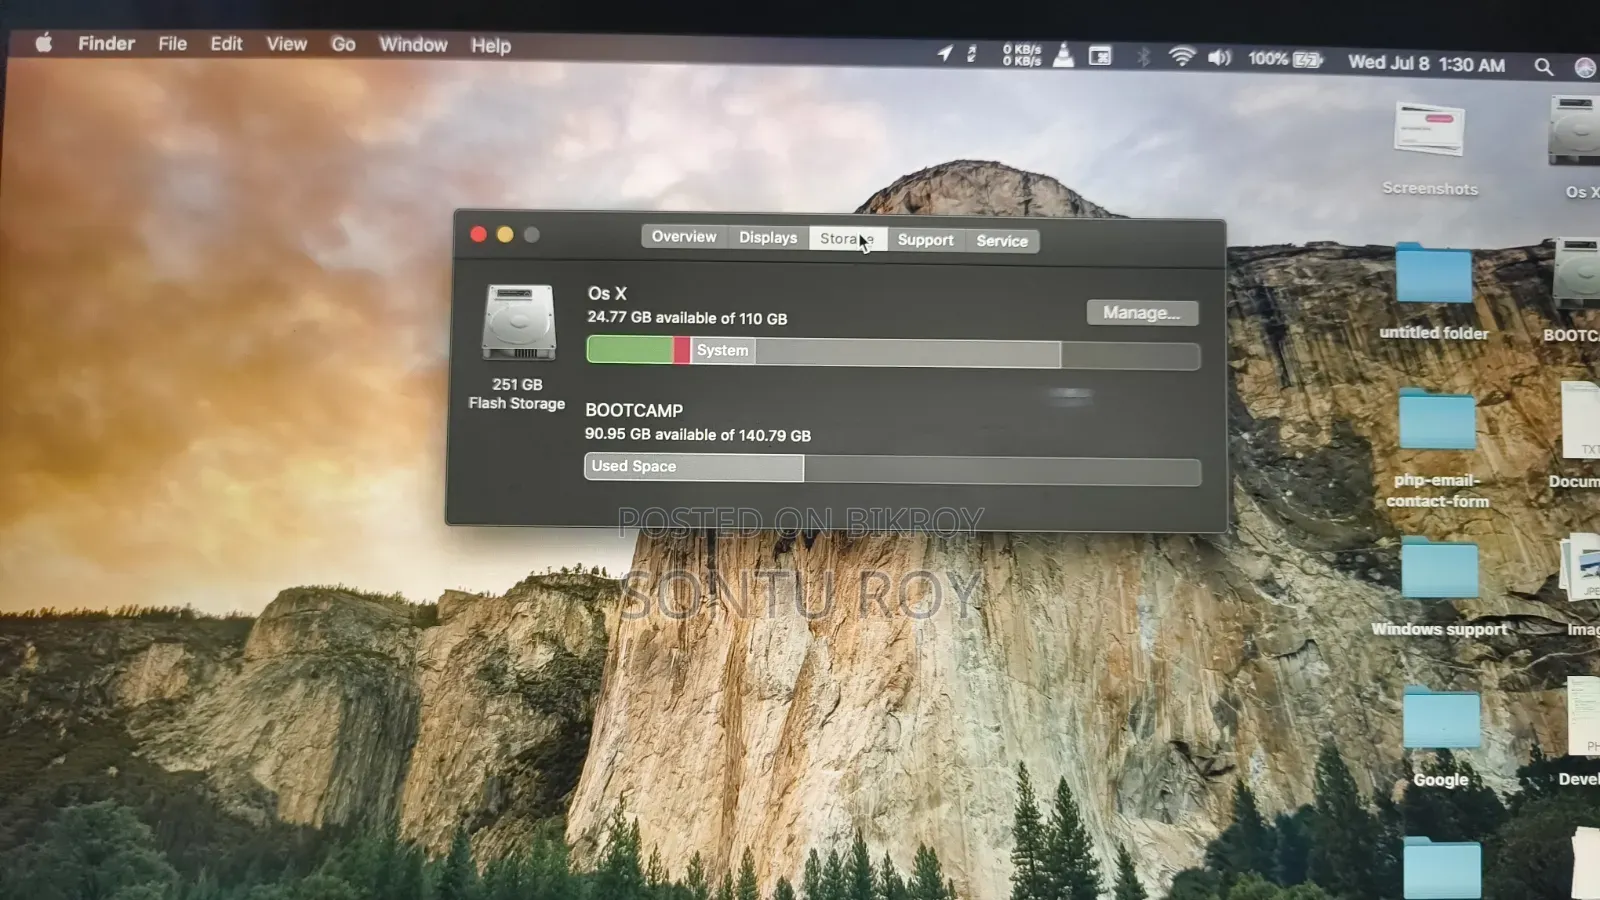
Task: Click the 100% battery status icon
Action: (x=1285, y=60)
